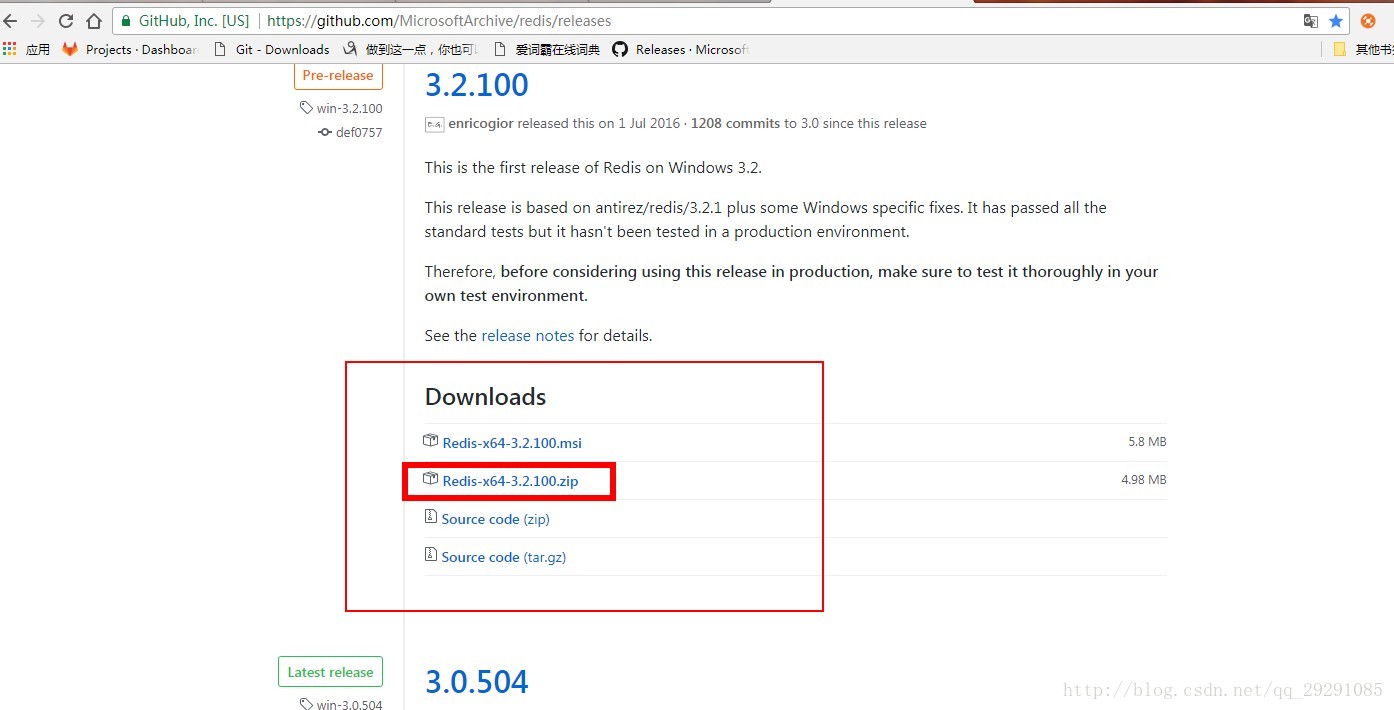Click the zip file icon beside Source code (zip)

coord(431,517)
